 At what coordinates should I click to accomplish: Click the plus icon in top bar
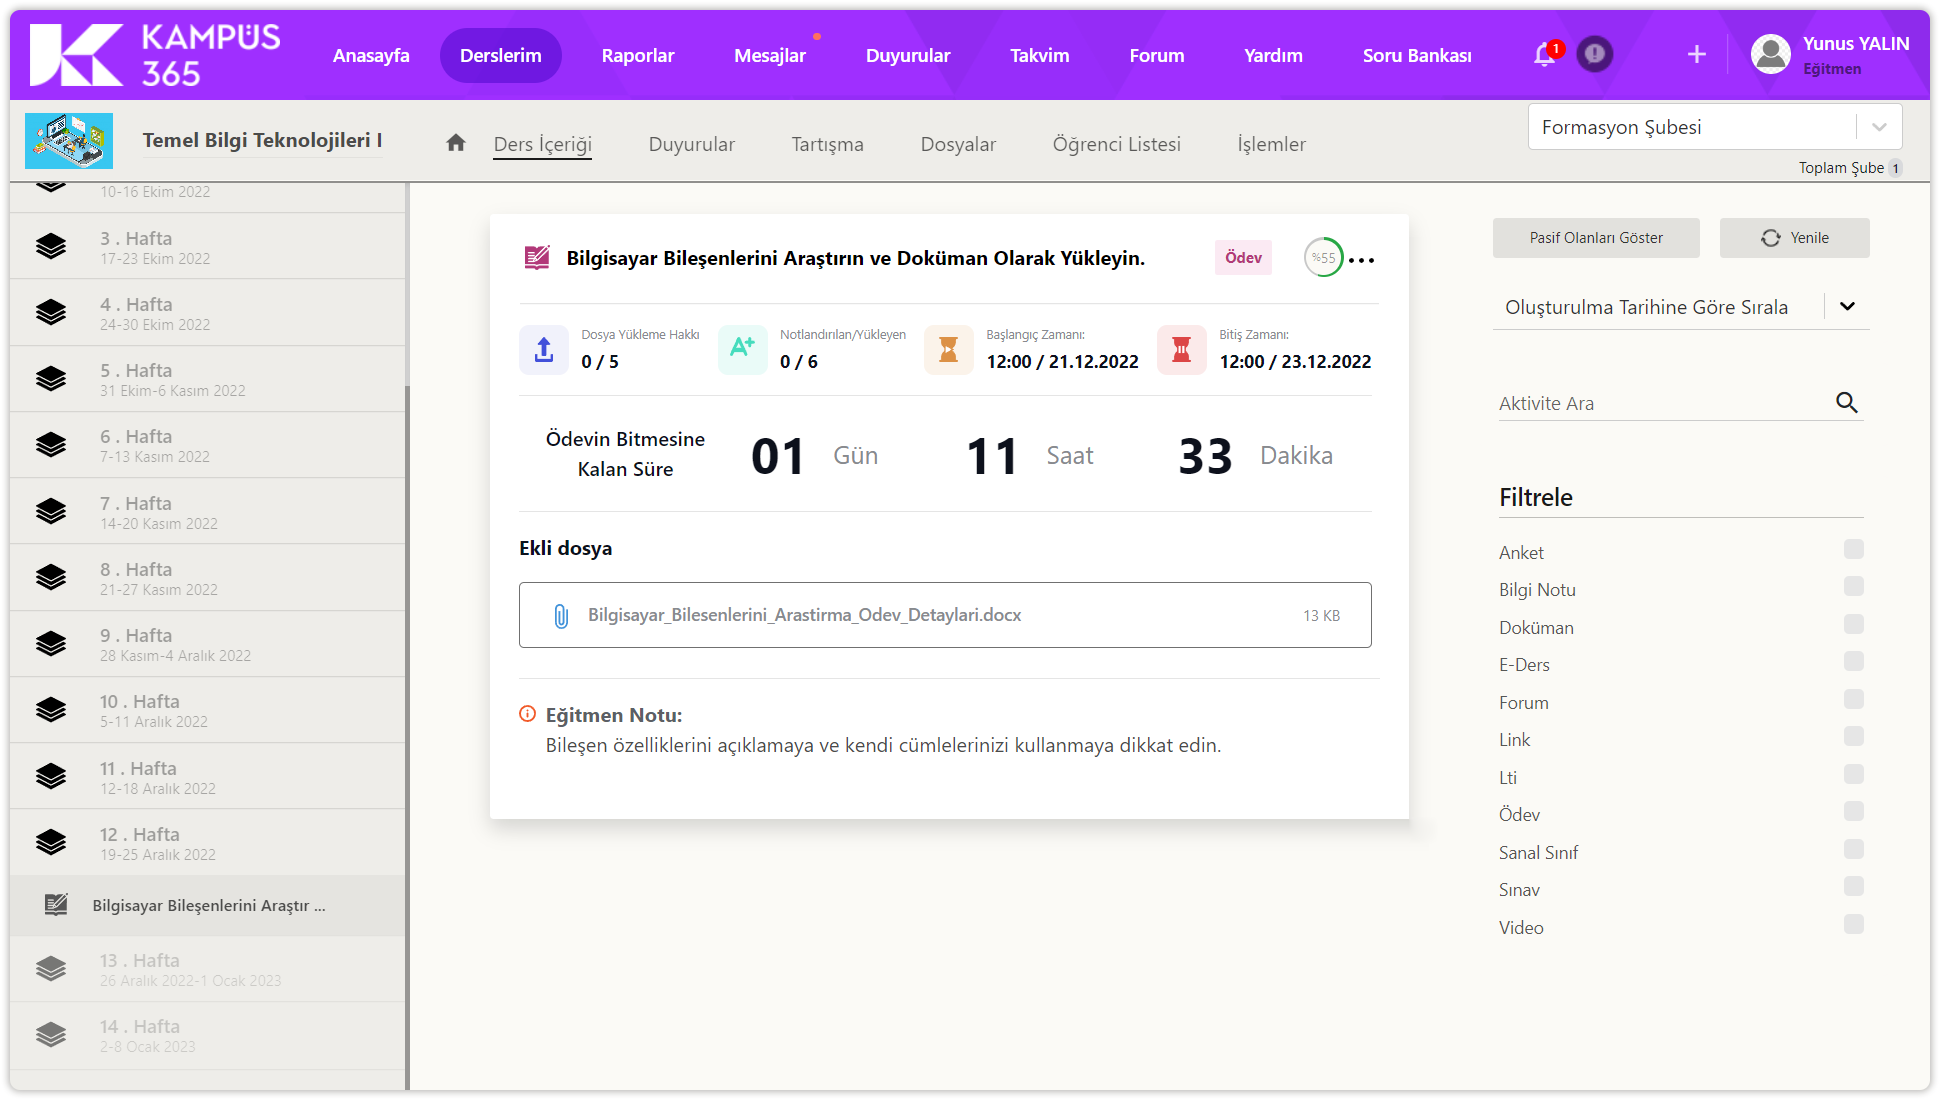(1696, 55)
